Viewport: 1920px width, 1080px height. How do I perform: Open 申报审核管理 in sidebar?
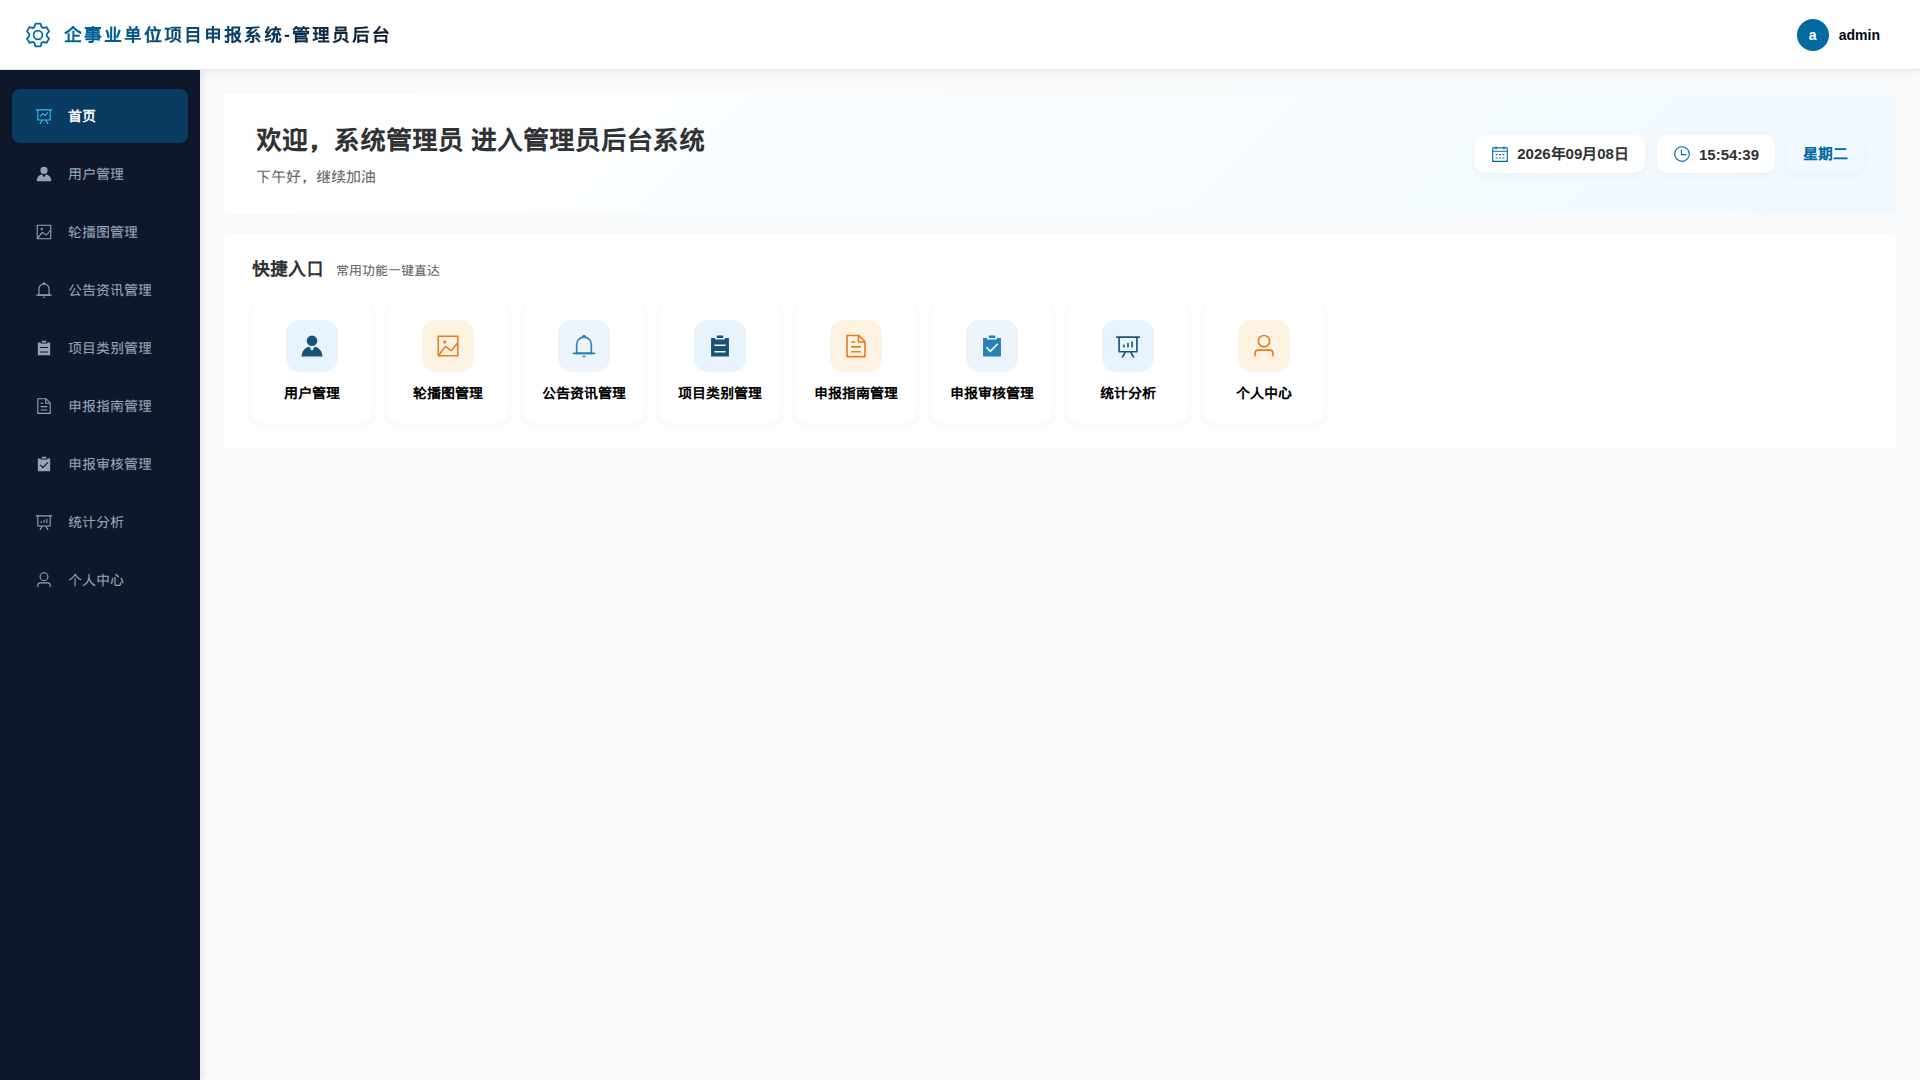100,464
